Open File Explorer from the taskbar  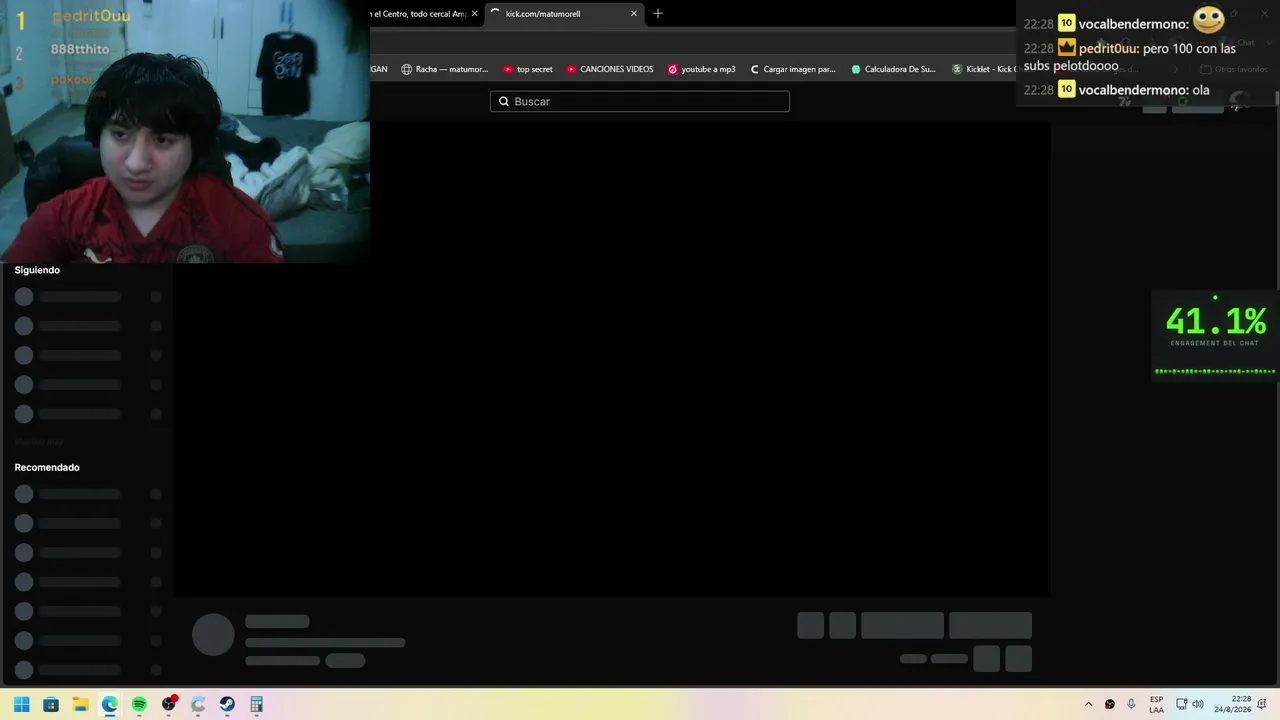[80, 704]
